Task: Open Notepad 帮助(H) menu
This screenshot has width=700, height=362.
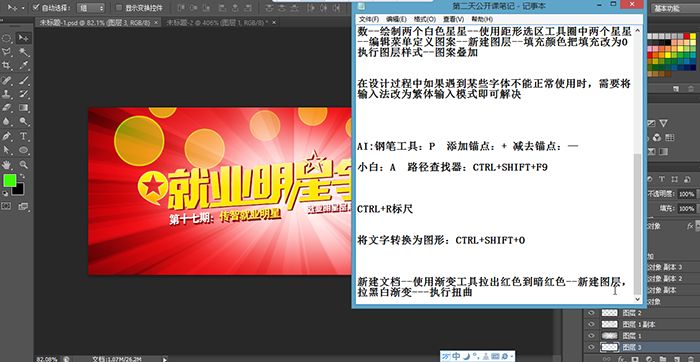Action: click(x=482, y=19)
